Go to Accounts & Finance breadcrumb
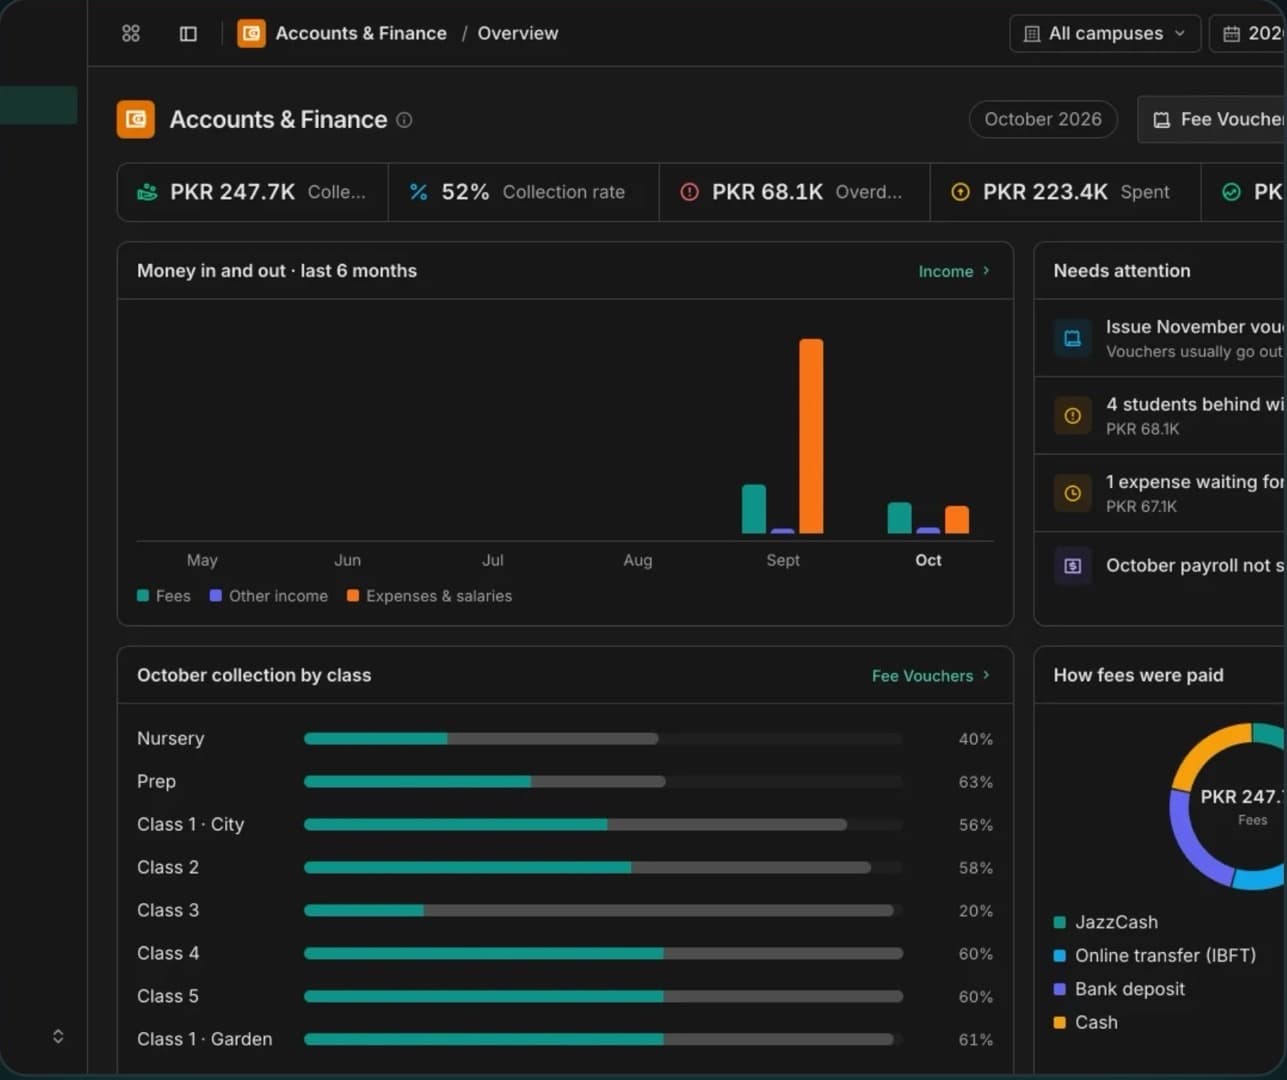Screen dimensions: 1287x1080 (x=361, y=33)
